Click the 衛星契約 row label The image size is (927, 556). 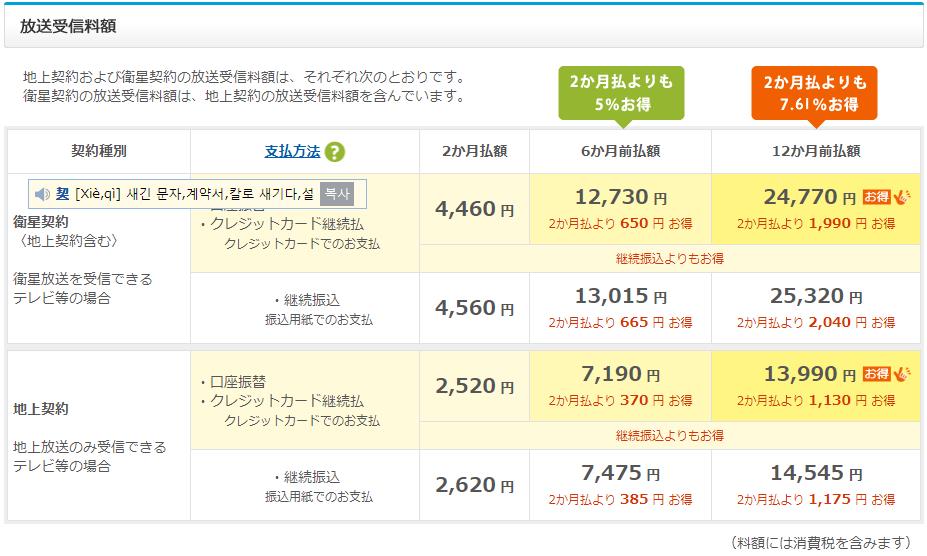[x=41, y=221]
